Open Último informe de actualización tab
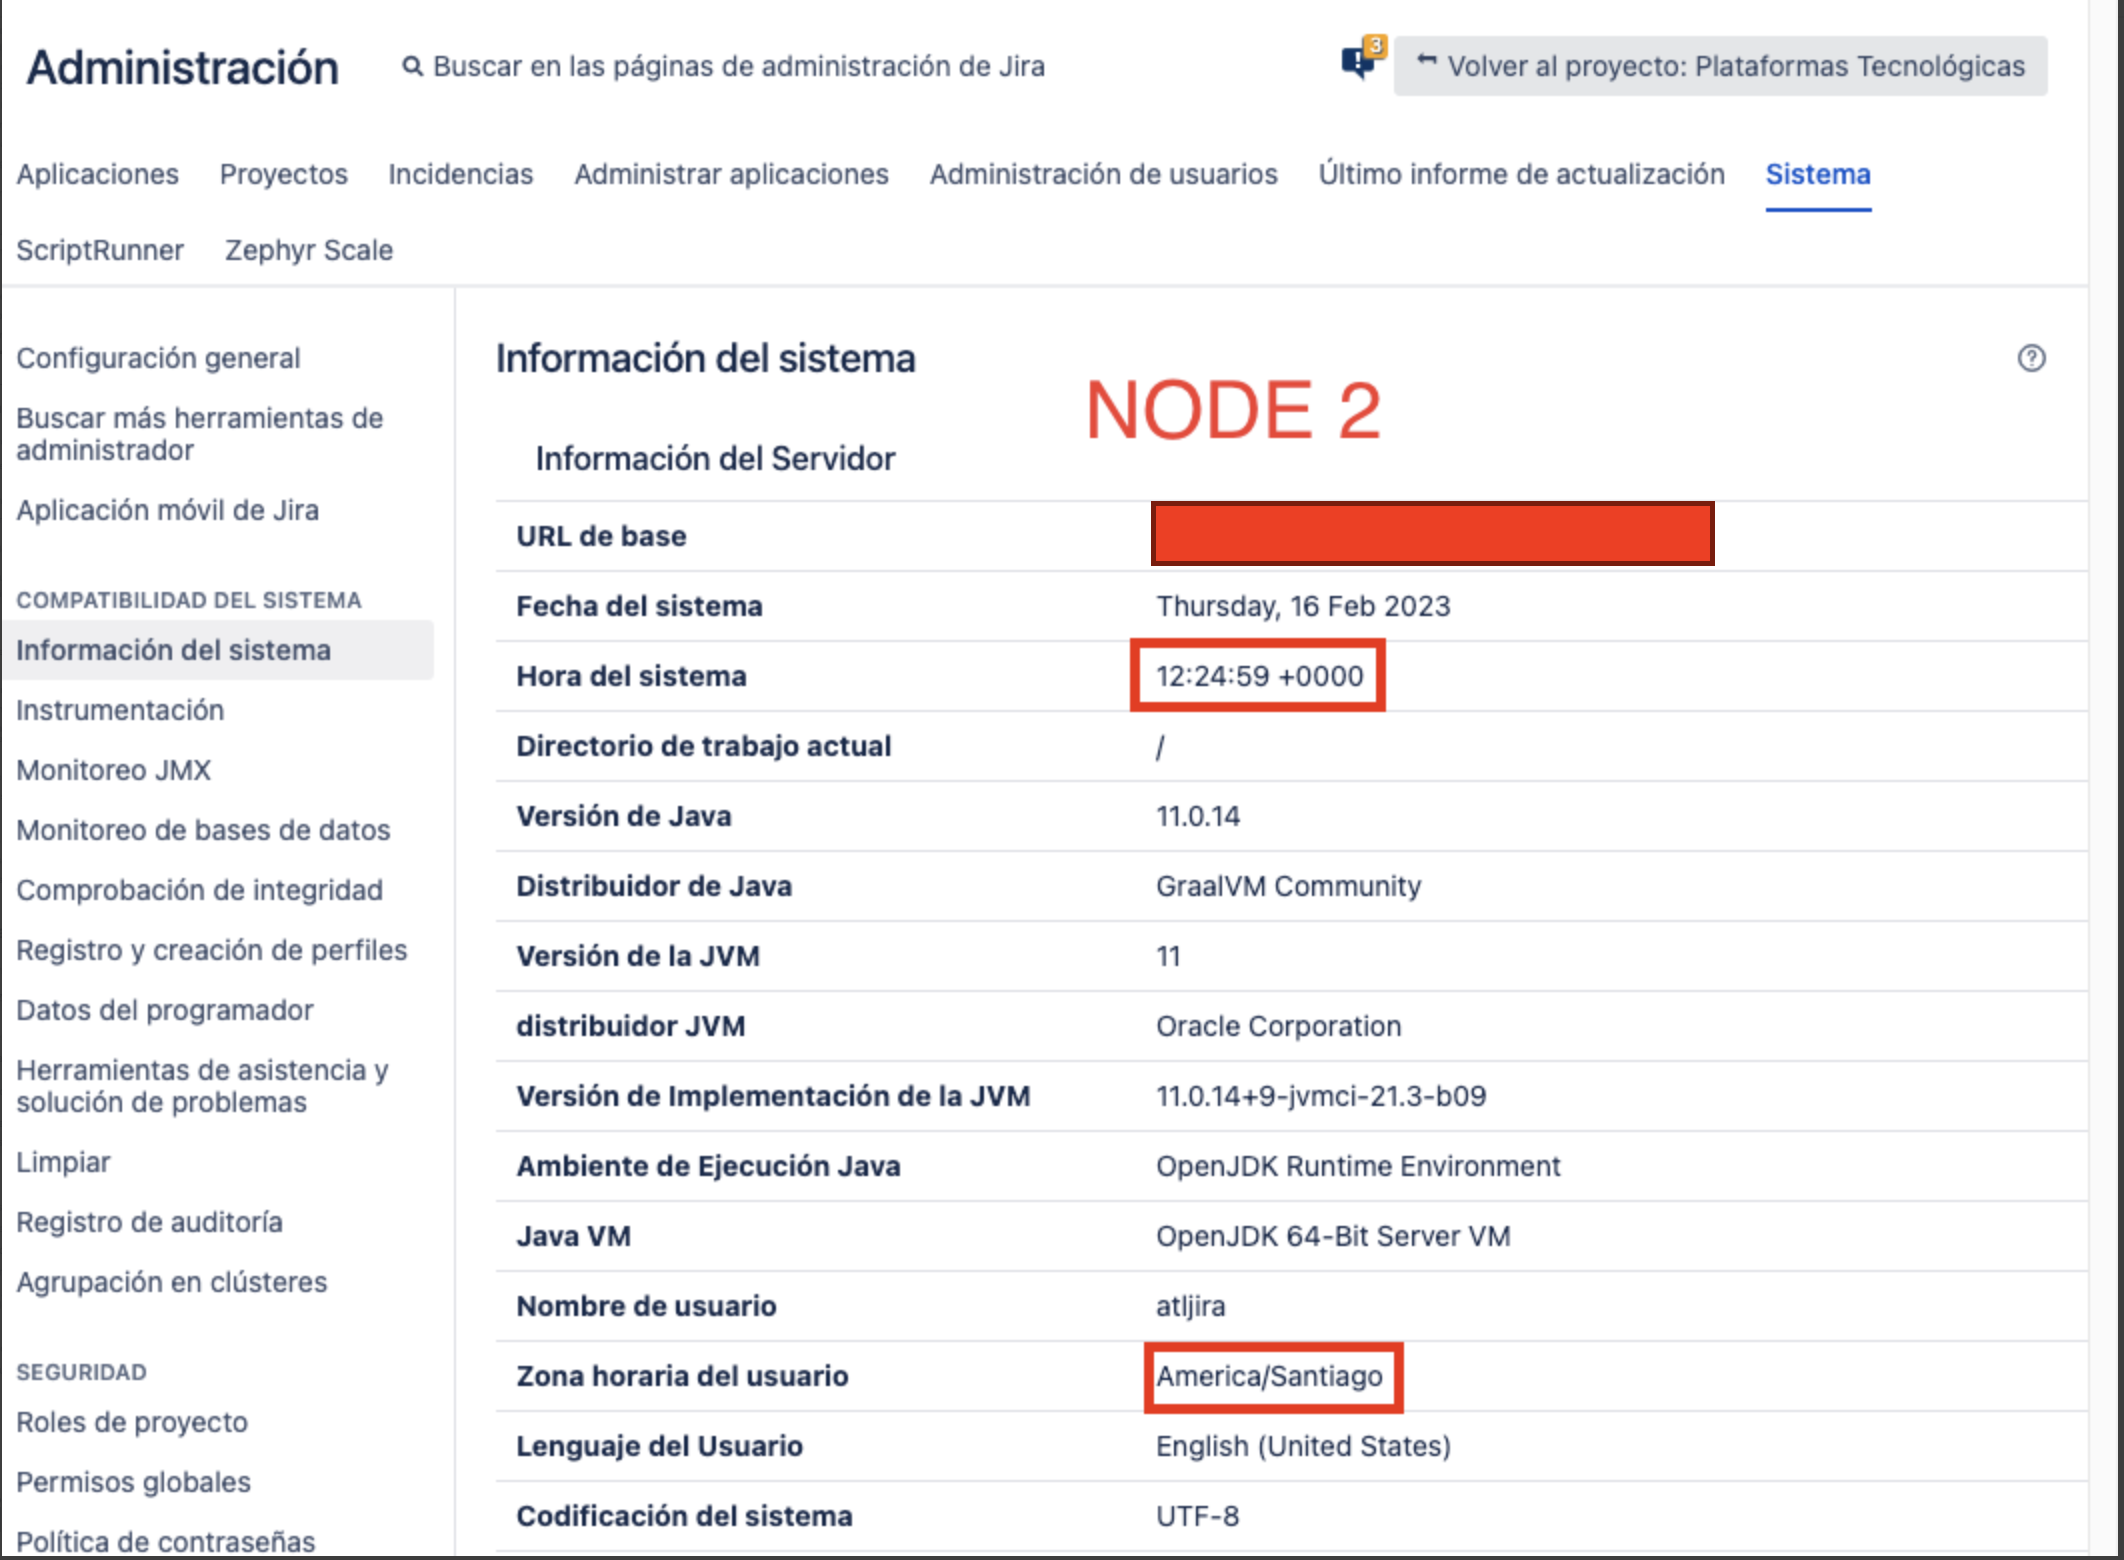 tap(1521, 174)
